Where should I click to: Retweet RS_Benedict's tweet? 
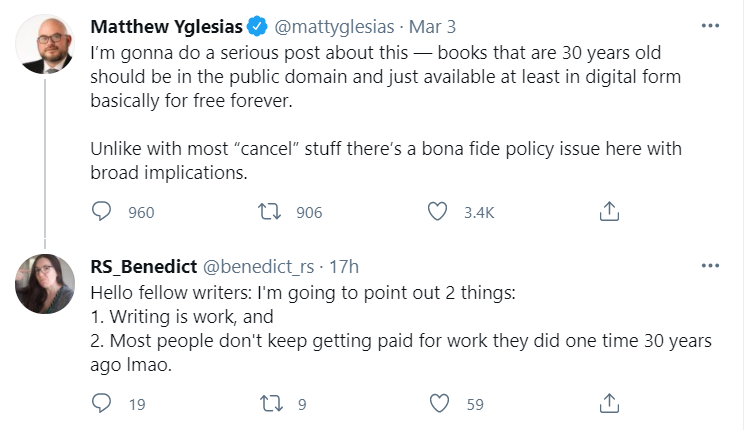[270, 403]
